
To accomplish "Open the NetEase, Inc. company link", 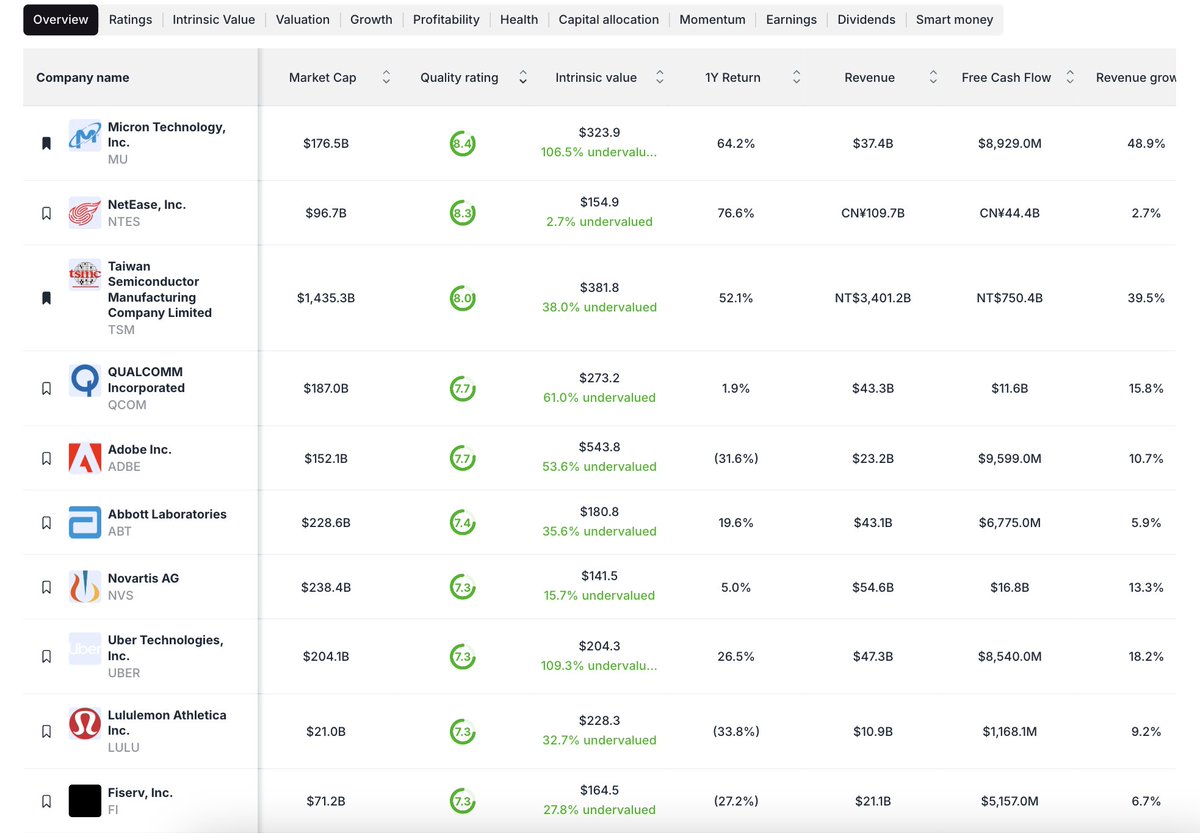I will click(147, 204).
